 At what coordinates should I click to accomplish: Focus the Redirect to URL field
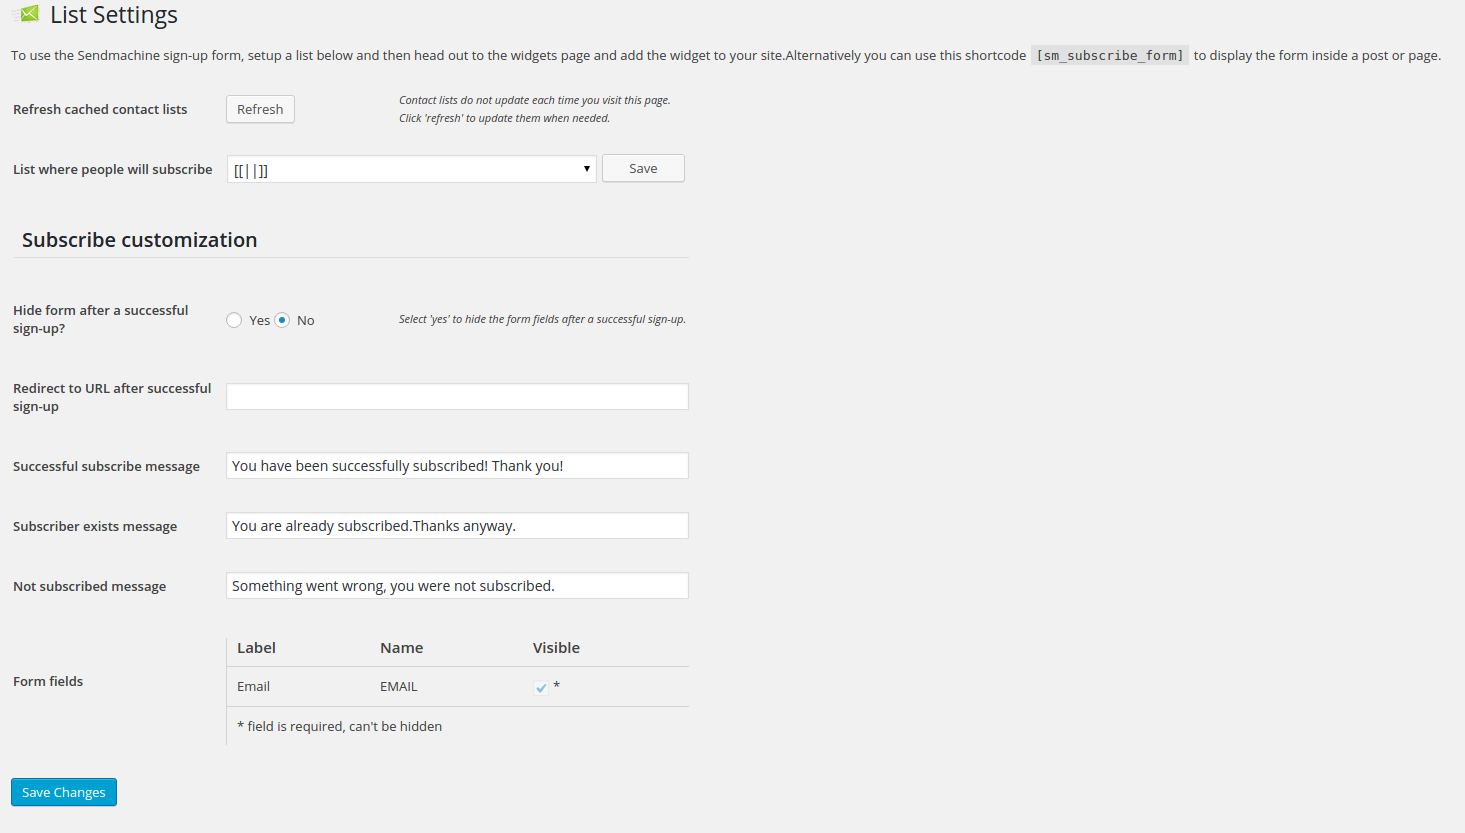click(x=457, y=397)
